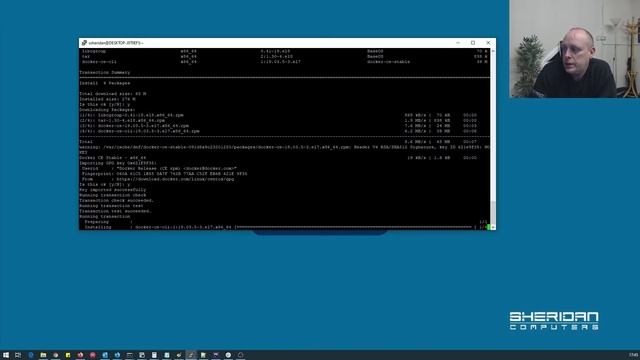Click the "Installing" docker-ce-cli progress line
This screenshot has width=640, height=360.
click(x=285, y=227)
